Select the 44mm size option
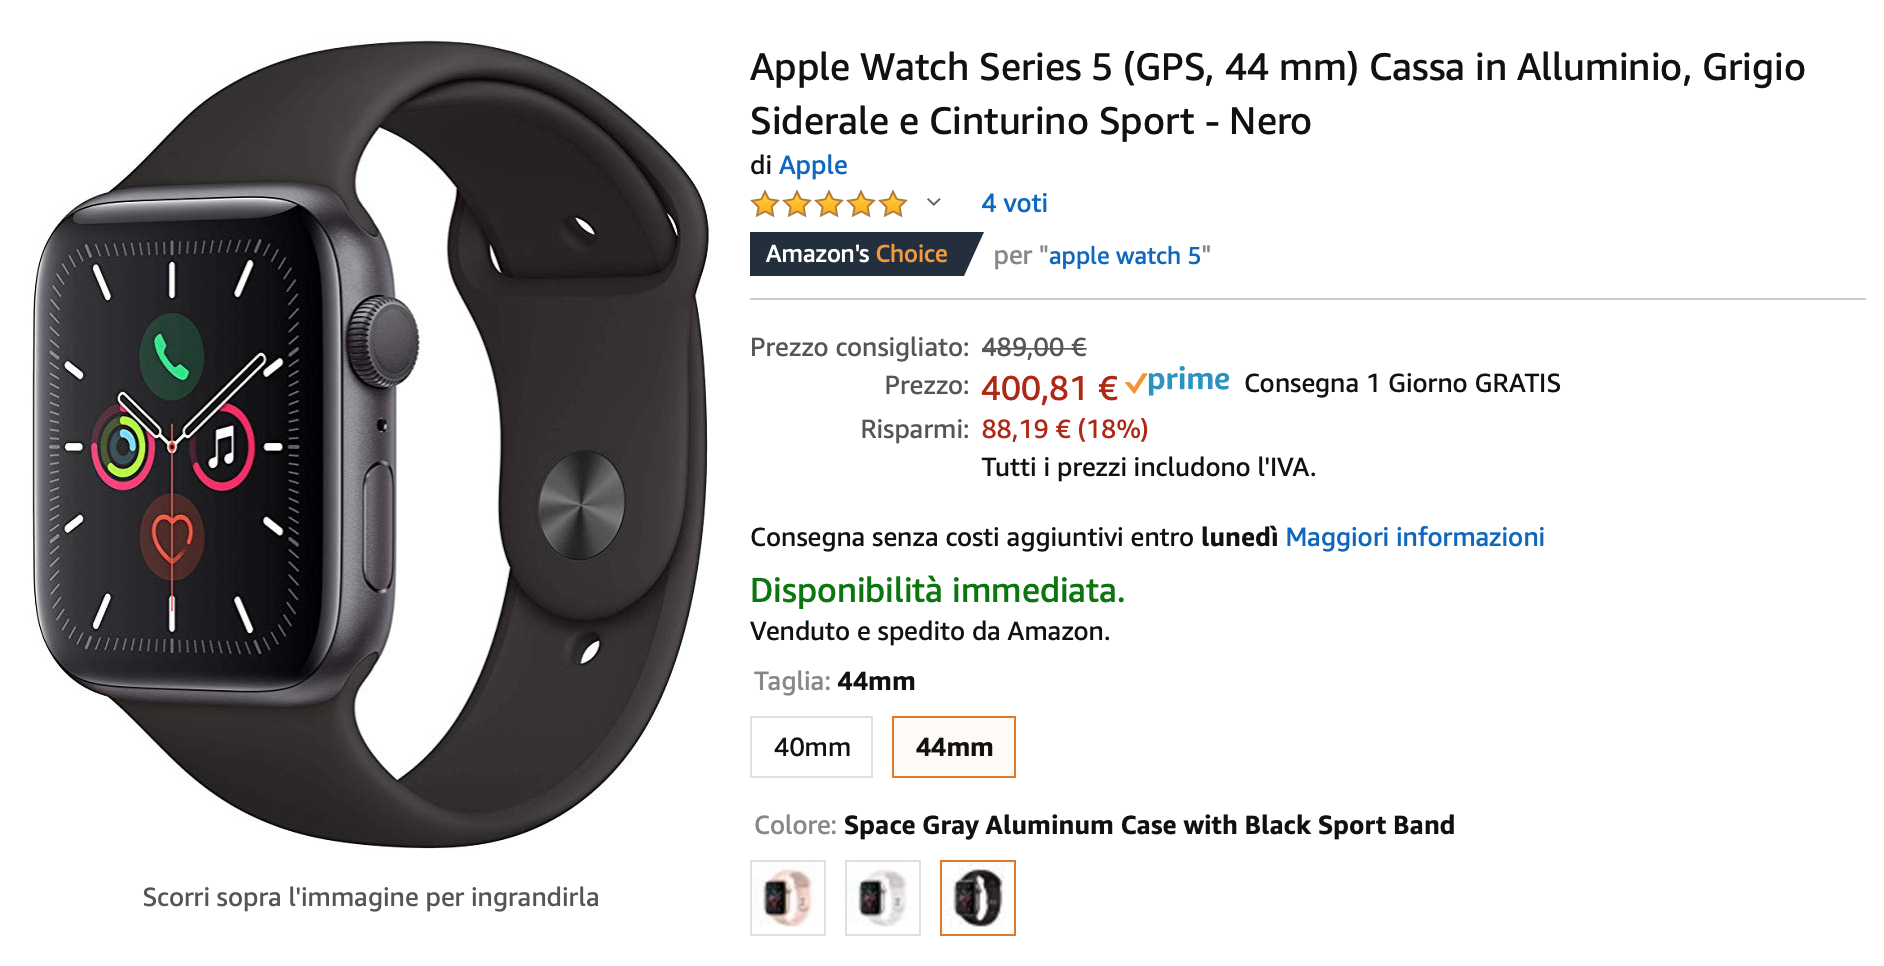Image resolution: width=1884 pixels, height=966 pixels. click(953, 747)
